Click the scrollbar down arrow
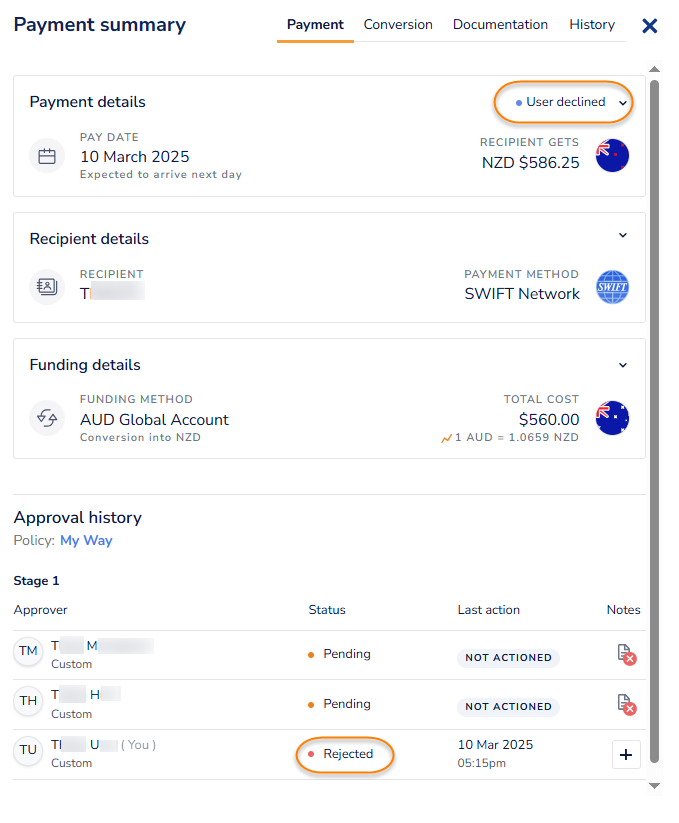The height and width of the screenshot is (823, 679). pyautogui.click(x=655, y=786)
